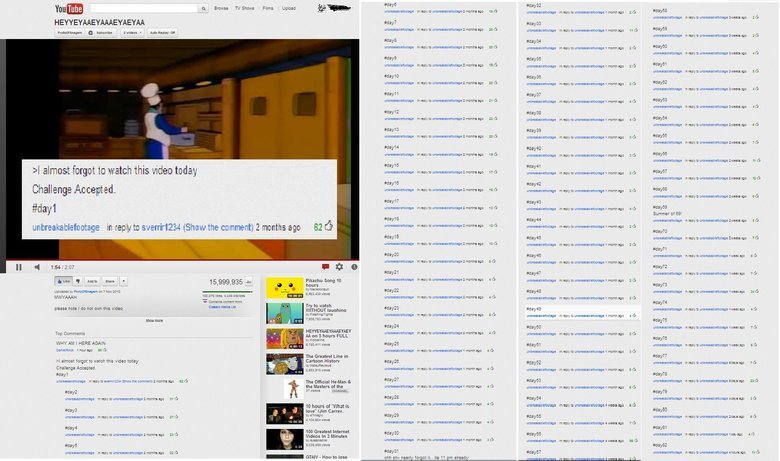Click the #day20 comment in the middle column
This screenshot has width=780, height=461.
coord(391,255)
